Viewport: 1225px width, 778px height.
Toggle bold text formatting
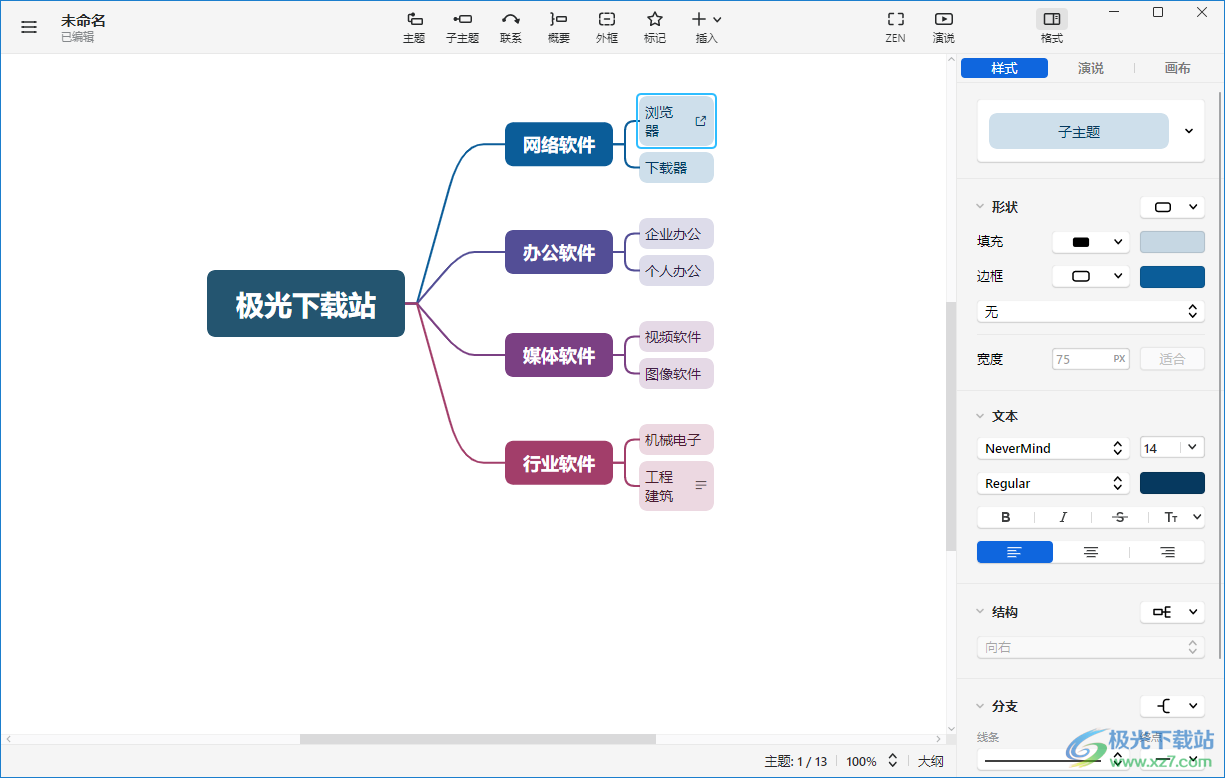tap(1006, 517)
